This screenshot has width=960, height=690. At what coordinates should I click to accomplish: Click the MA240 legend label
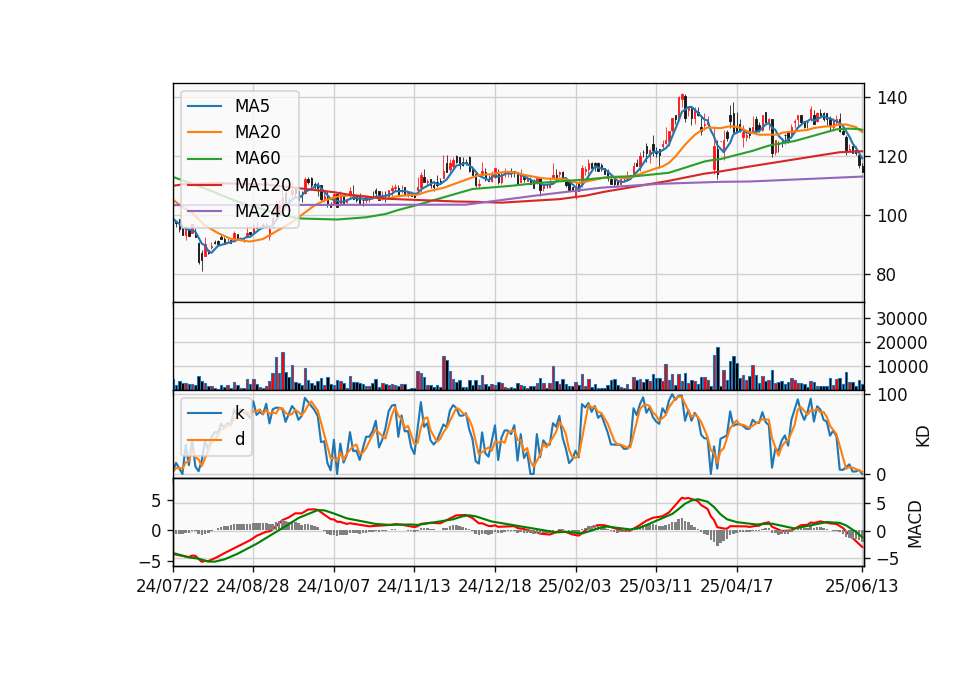tap(263, 211)
